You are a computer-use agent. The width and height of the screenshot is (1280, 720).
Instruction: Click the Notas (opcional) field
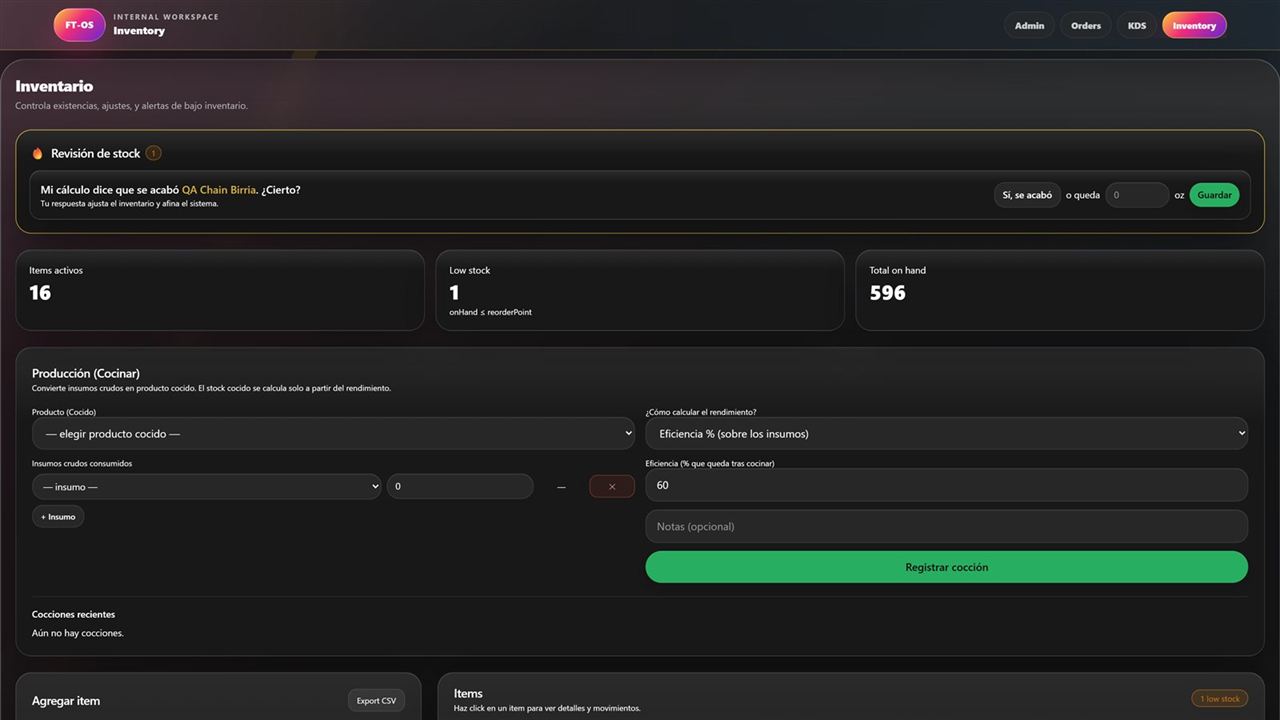click(x=946, y=526)
